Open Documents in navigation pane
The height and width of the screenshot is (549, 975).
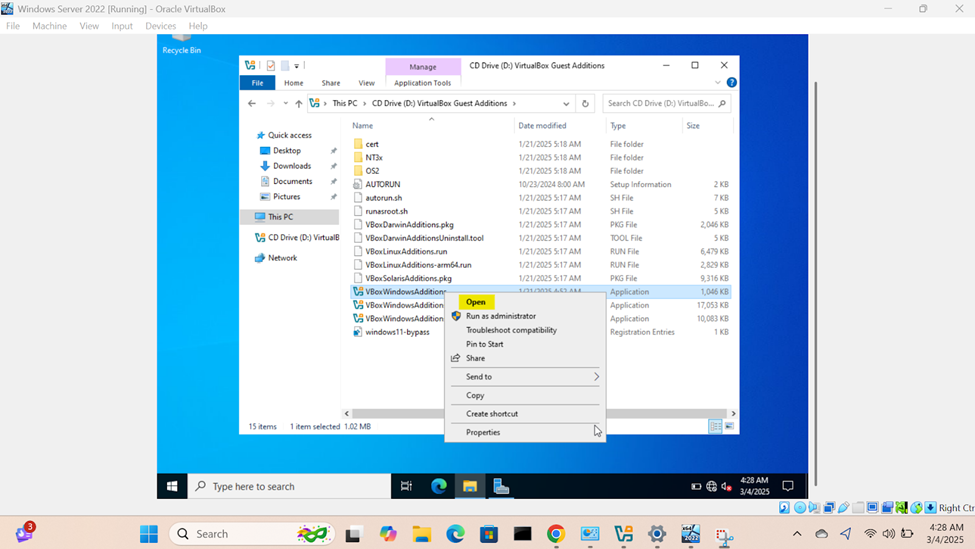pos(292,181)
